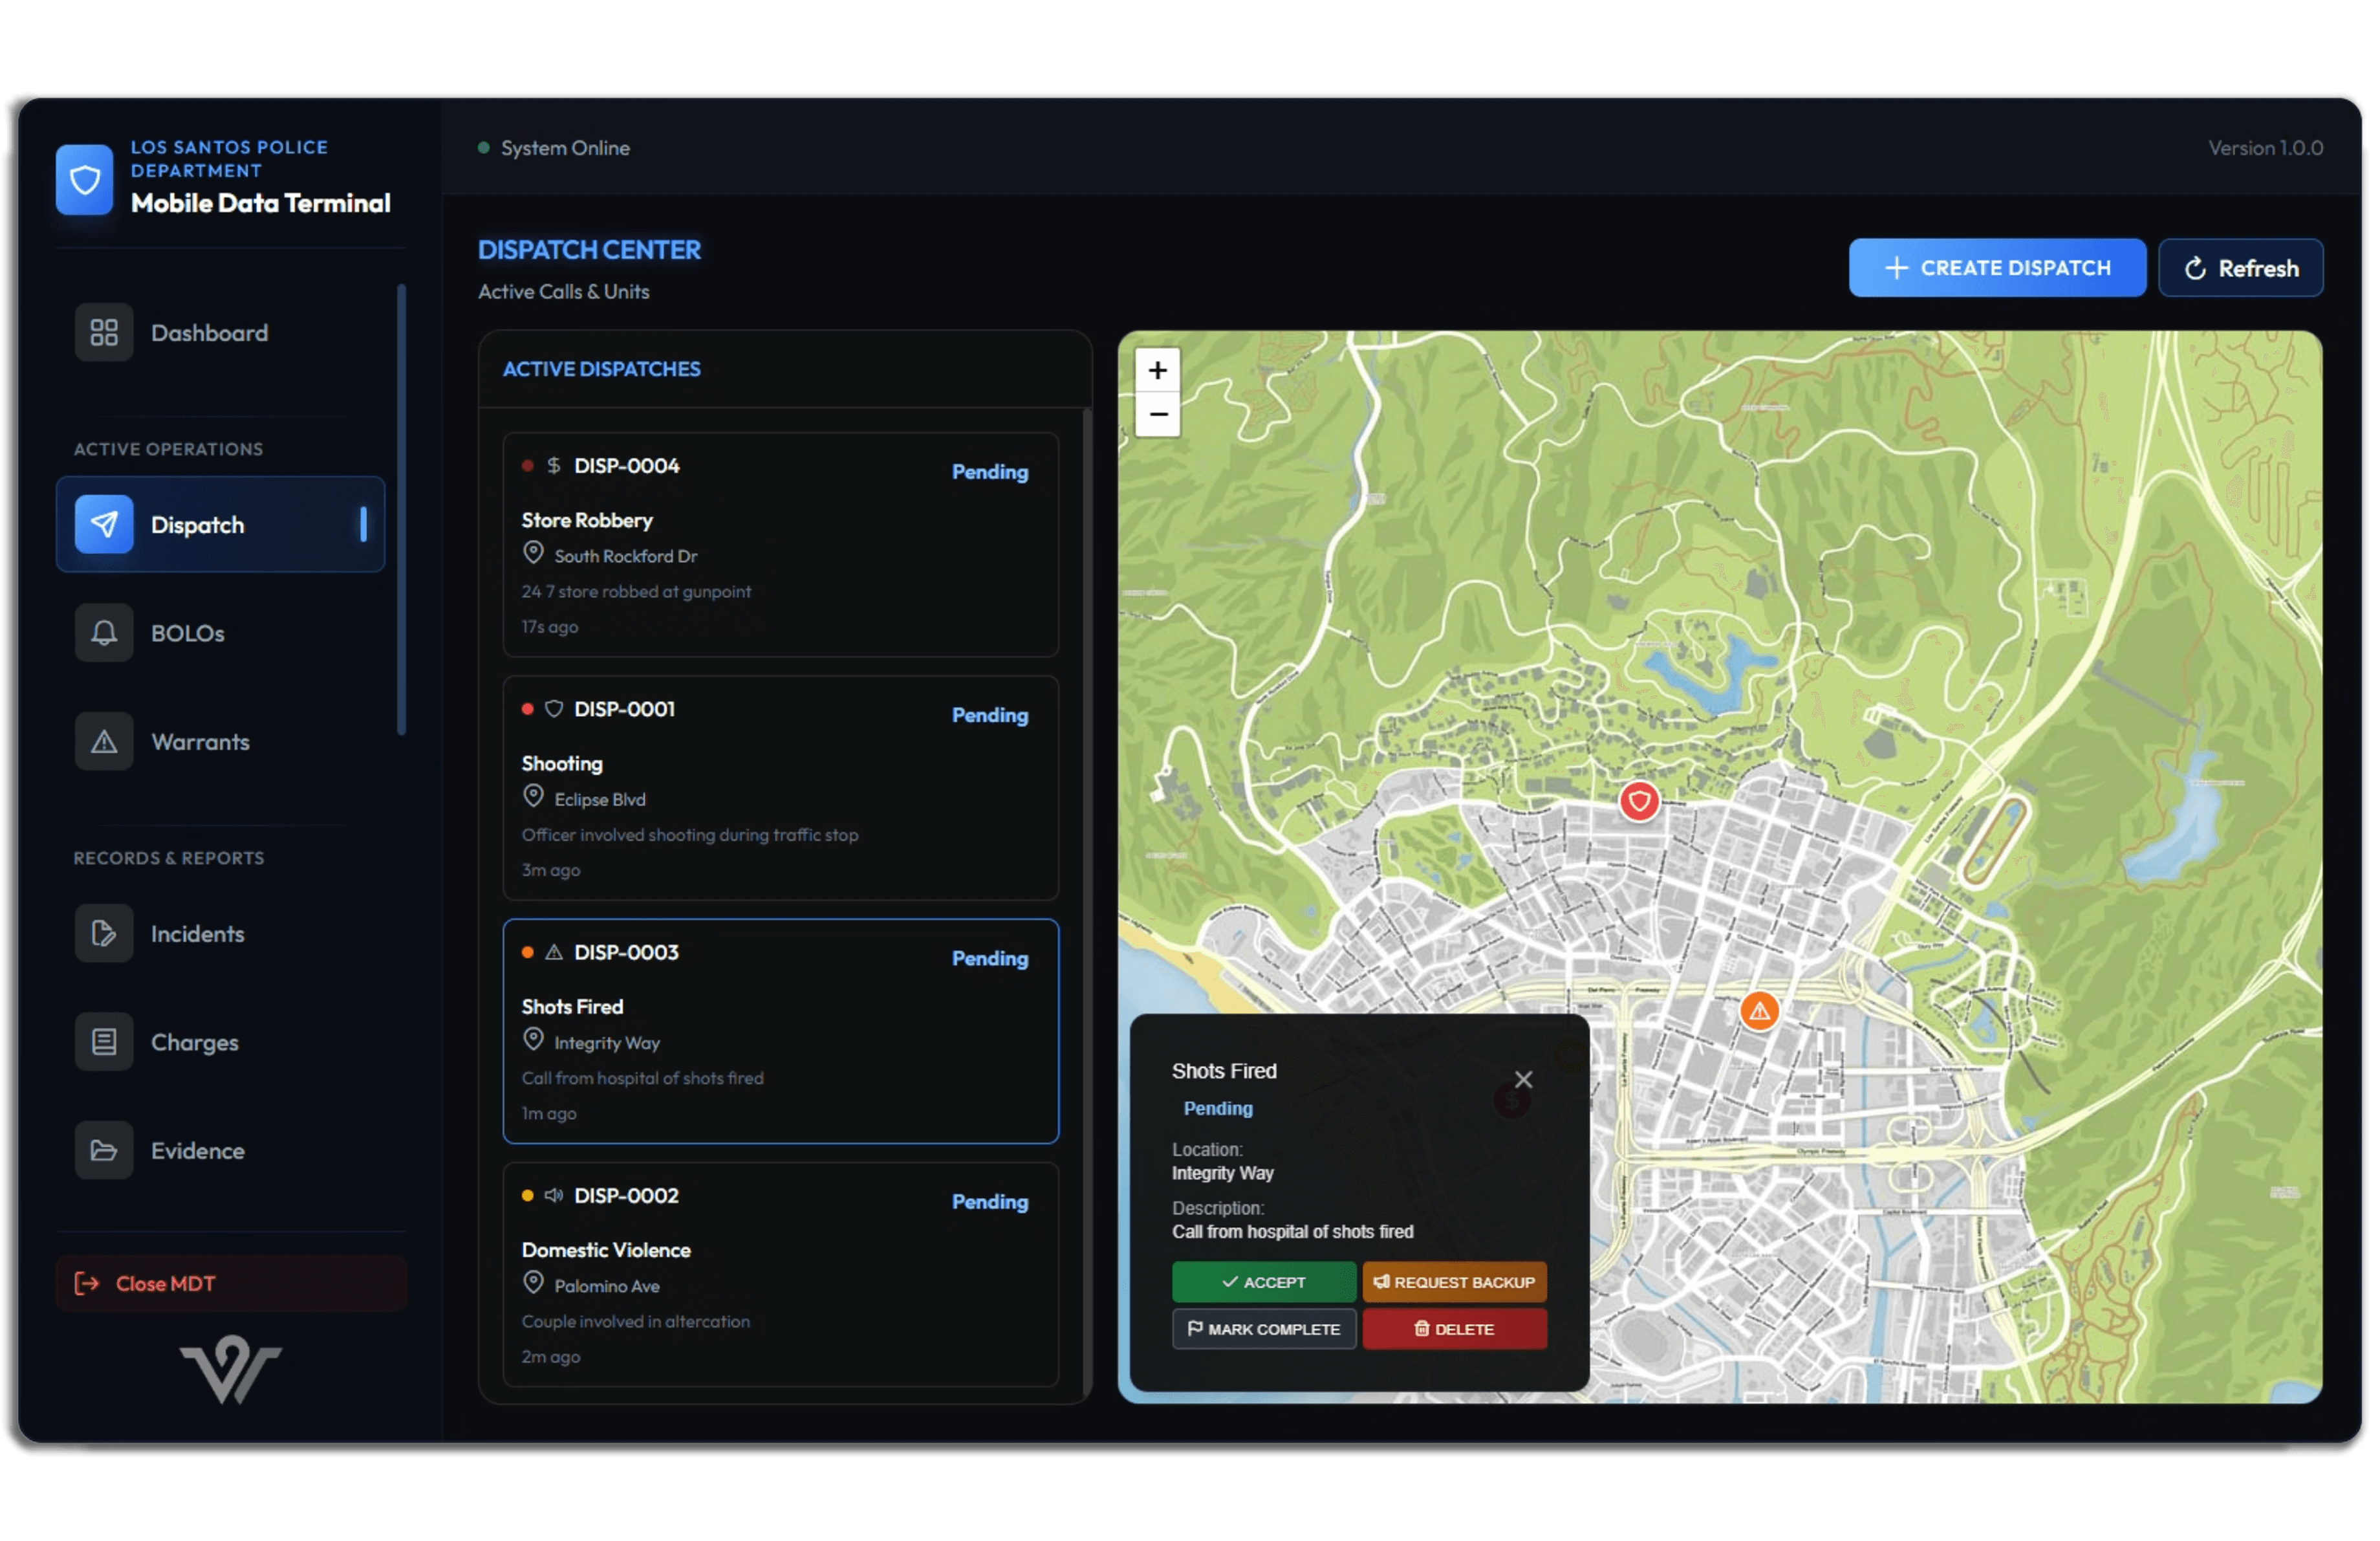Accept the Shots Fired dispatch
Image resolution: width=2380 pixels, height=1541 pixels.
1263,1282
